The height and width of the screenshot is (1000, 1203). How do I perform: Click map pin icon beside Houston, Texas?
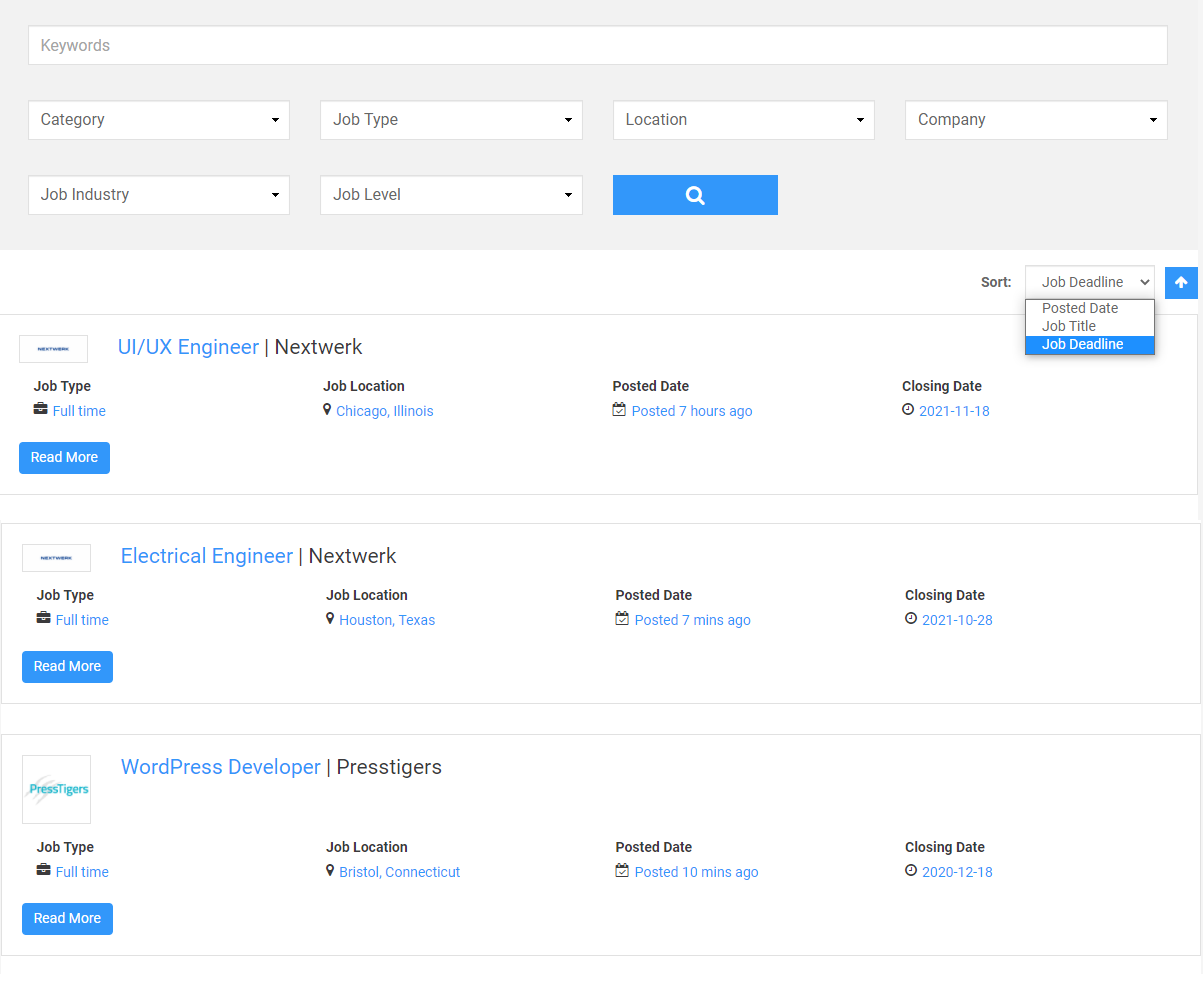click(330, 619)
